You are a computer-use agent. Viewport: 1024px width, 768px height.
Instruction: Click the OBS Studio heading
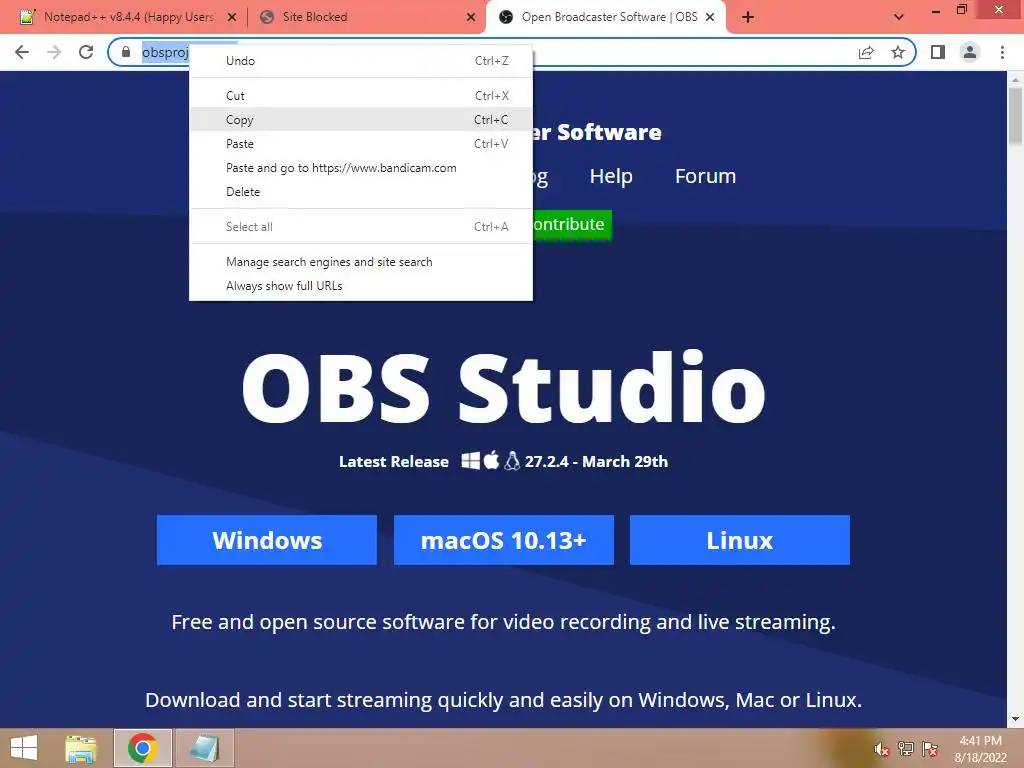pyautogui.click(x=504, y=387)
